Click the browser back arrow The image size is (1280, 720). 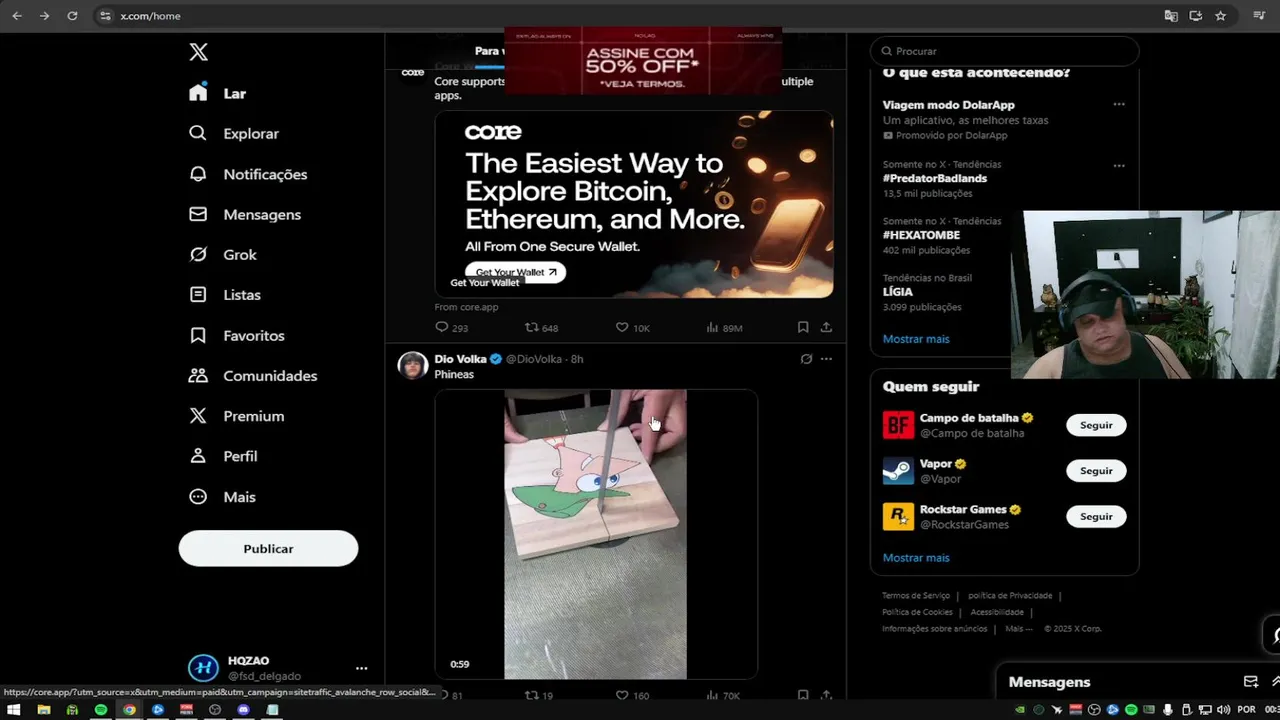(17, 16)
